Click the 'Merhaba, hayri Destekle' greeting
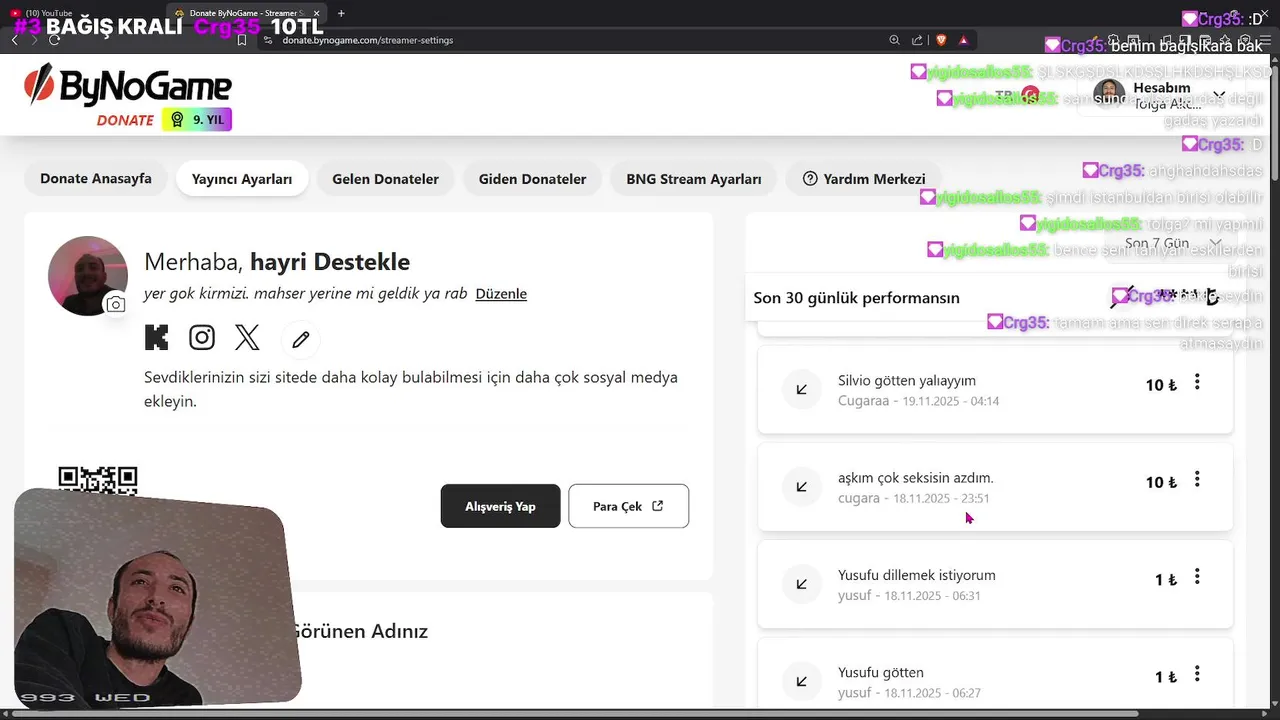This screenshot has width=1280, height=720. [x=277, y=262]
